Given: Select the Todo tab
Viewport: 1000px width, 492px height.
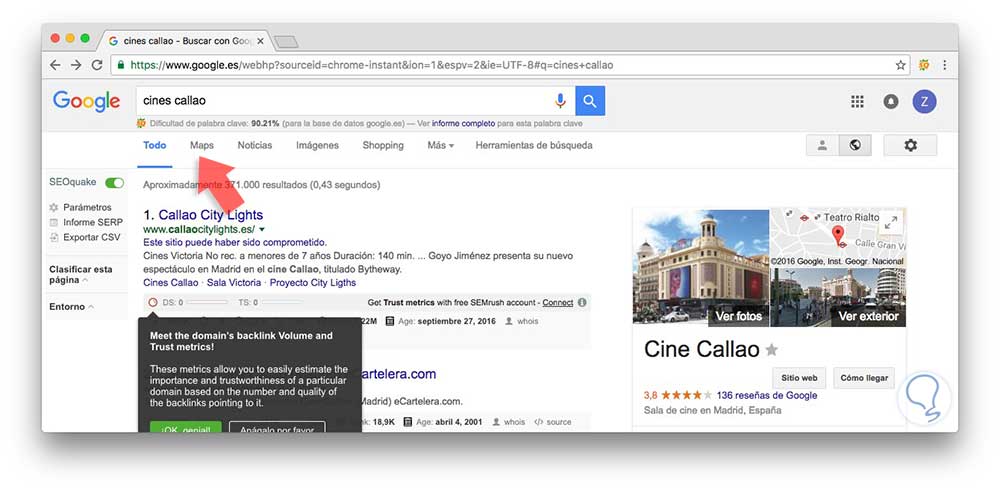Looking at the screenshot, I should tap(154, 145).
